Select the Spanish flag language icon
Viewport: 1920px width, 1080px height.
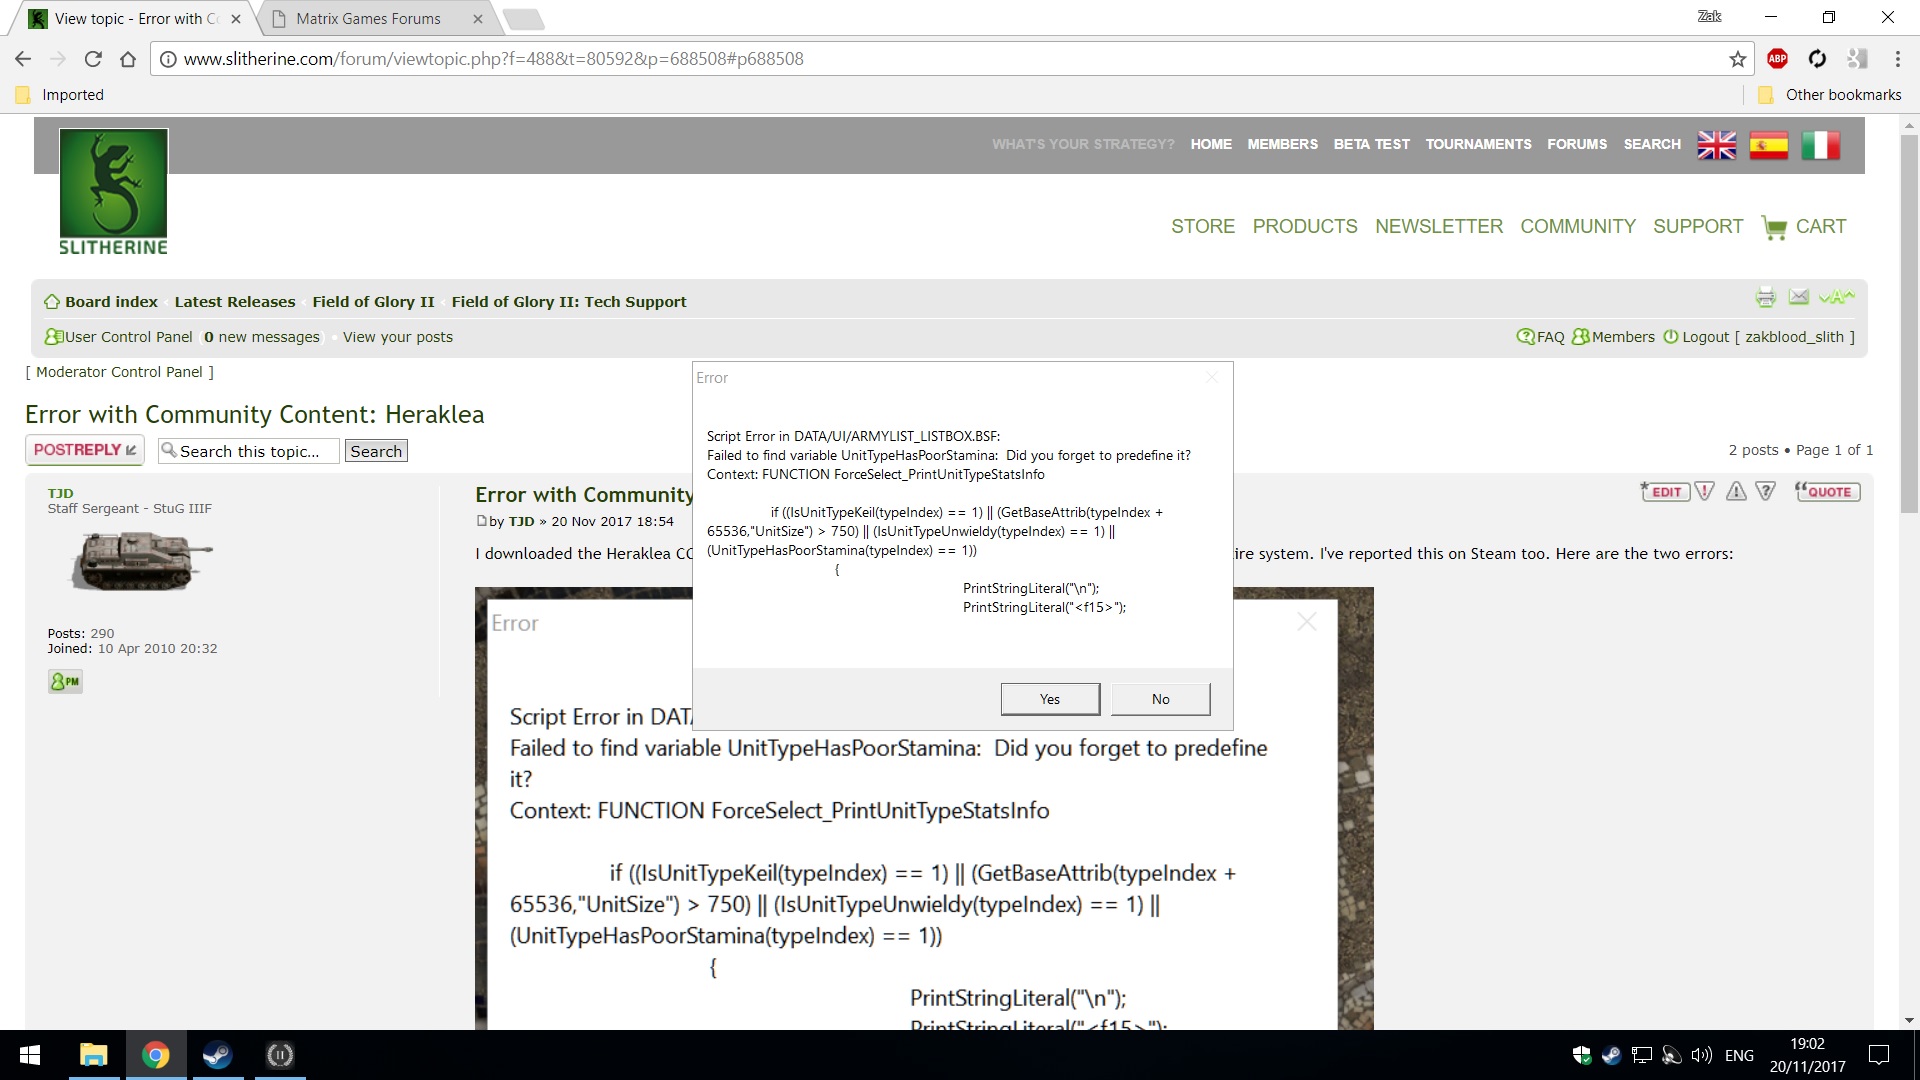pyautogui.click(x=1769, y=145)
